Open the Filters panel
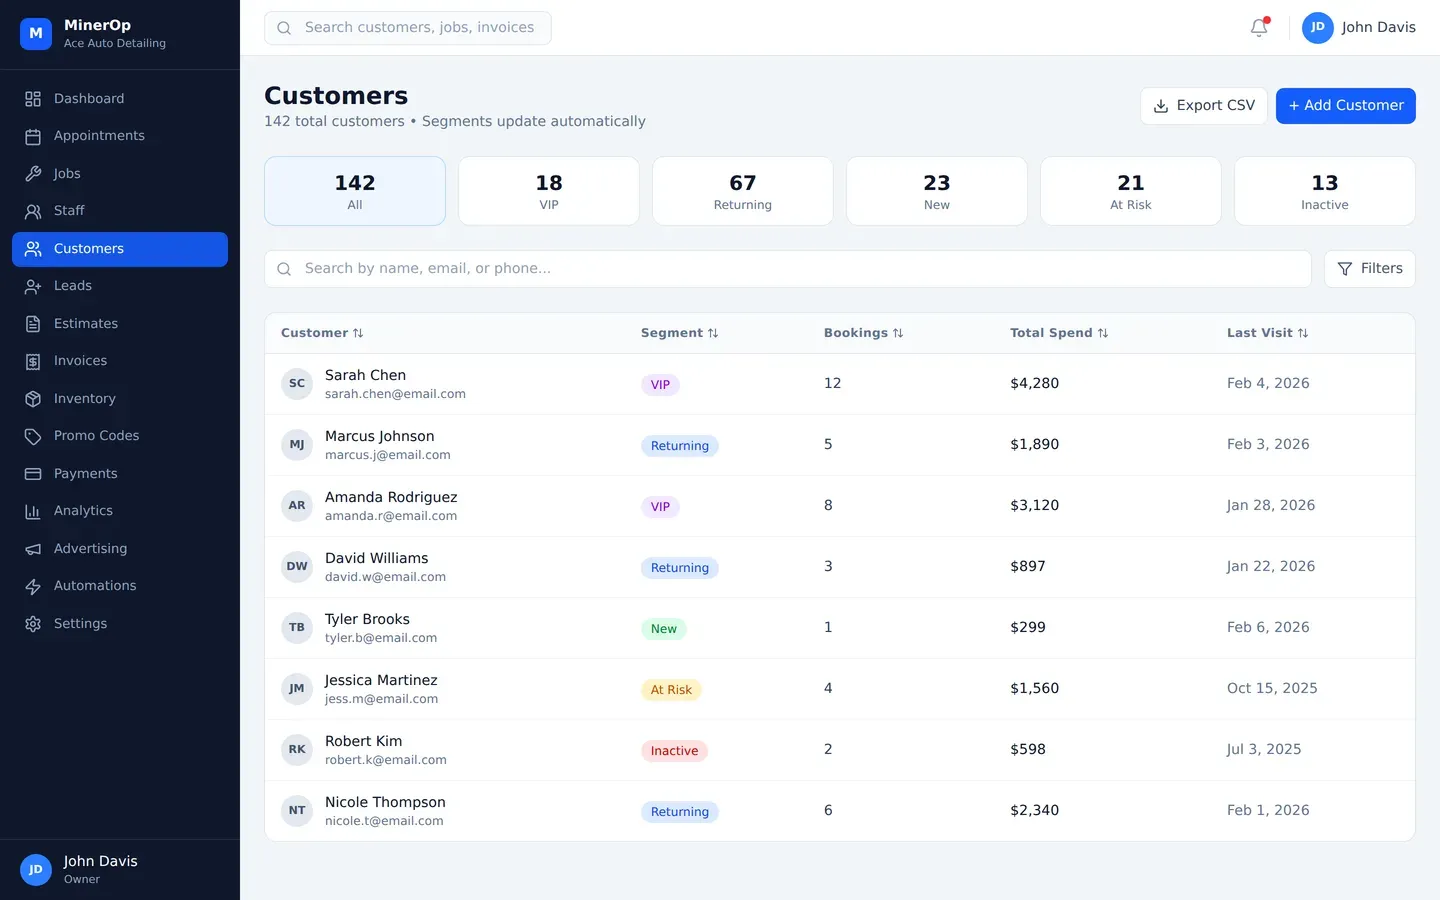The width and height of the screenshot is (1440, 900). [x=1369, y=269]
